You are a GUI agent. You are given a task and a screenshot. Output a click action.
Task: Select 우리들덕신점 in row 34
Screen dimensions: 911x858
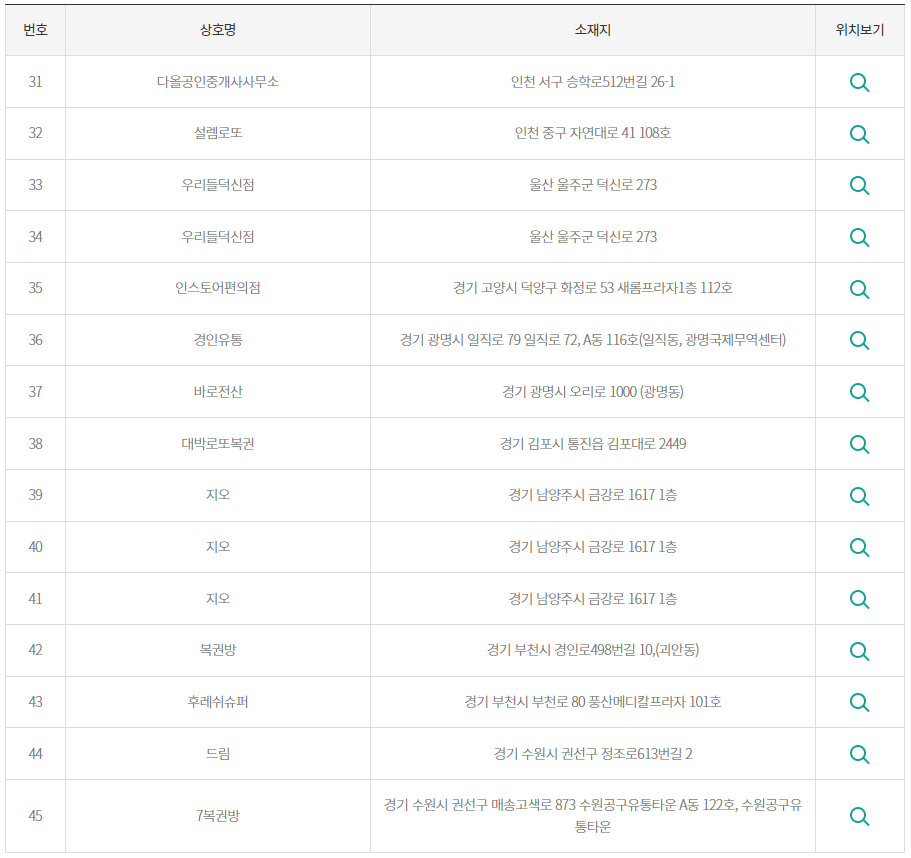click(x=218, y=236)
